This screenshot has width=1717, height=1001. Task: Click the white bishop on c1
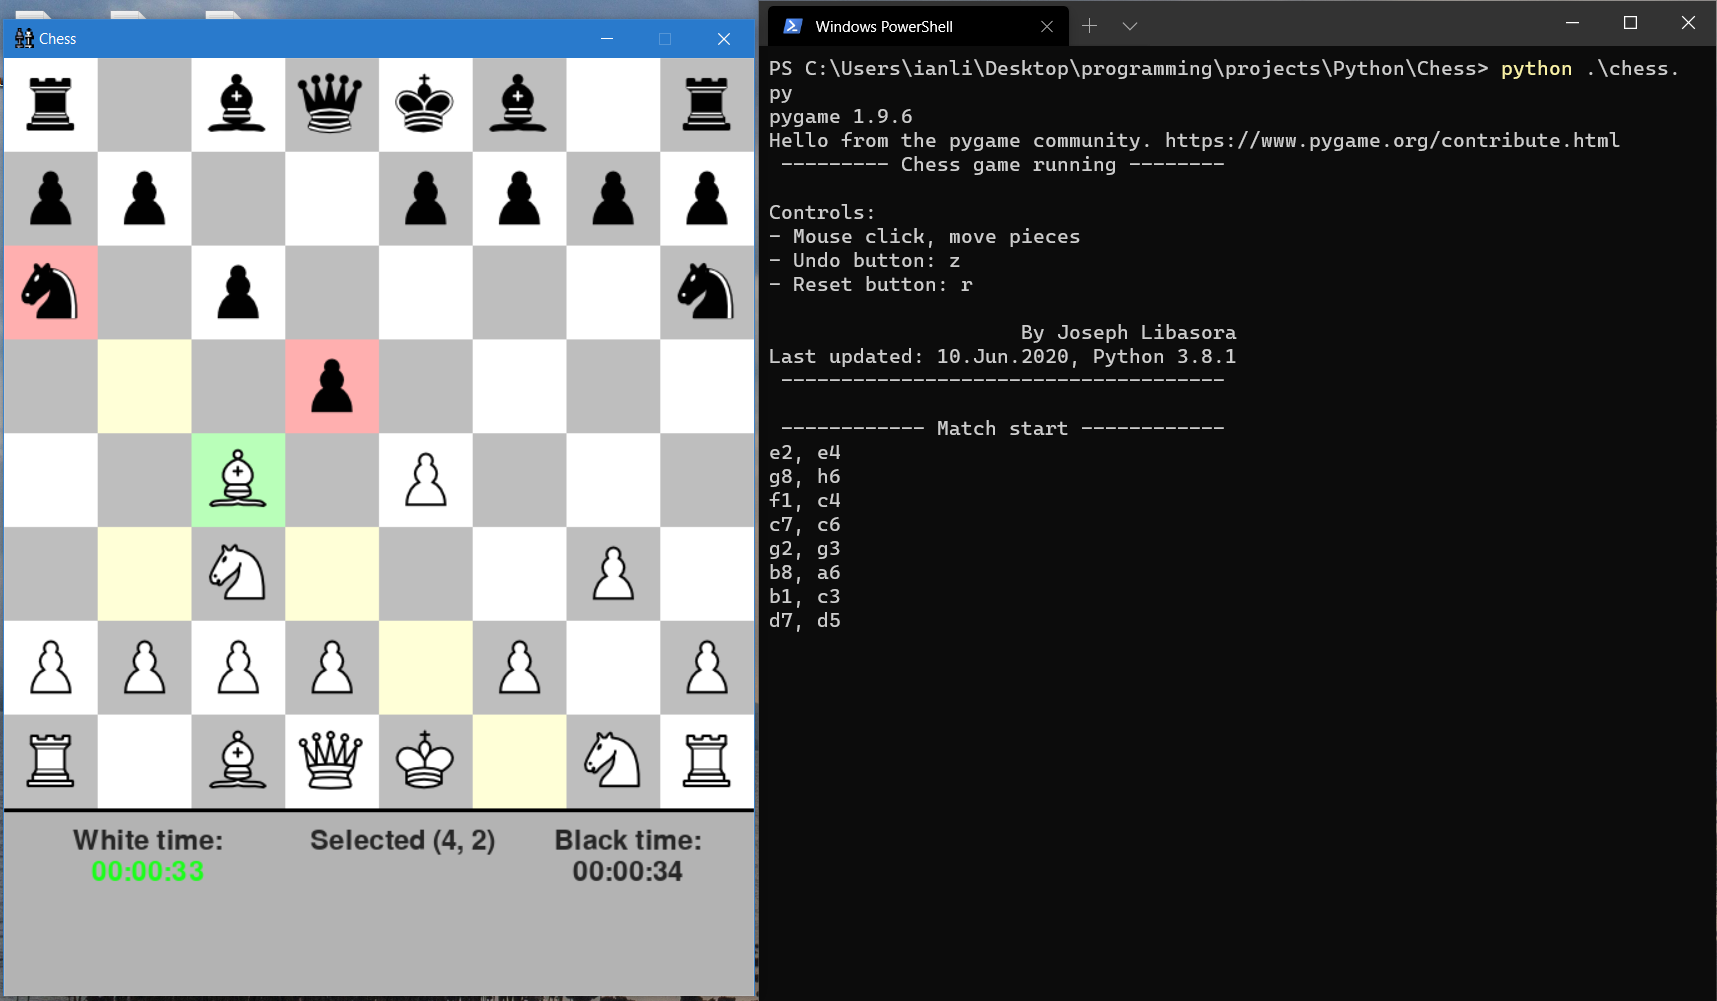[x=238, y=762]
